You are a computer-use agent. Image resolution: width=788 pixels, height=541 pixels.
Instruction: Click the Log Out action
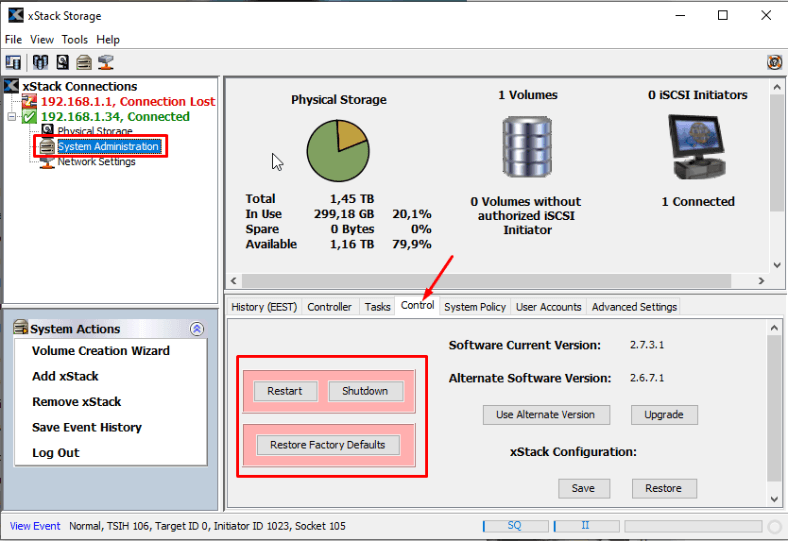coord(56,453)
